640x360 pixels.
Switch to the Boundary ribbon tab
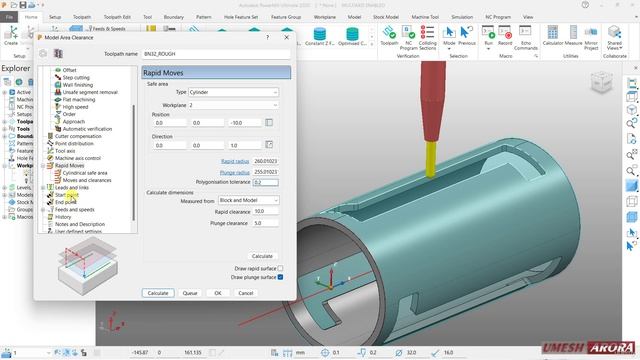pyautogui.click(x=173, y=17)
